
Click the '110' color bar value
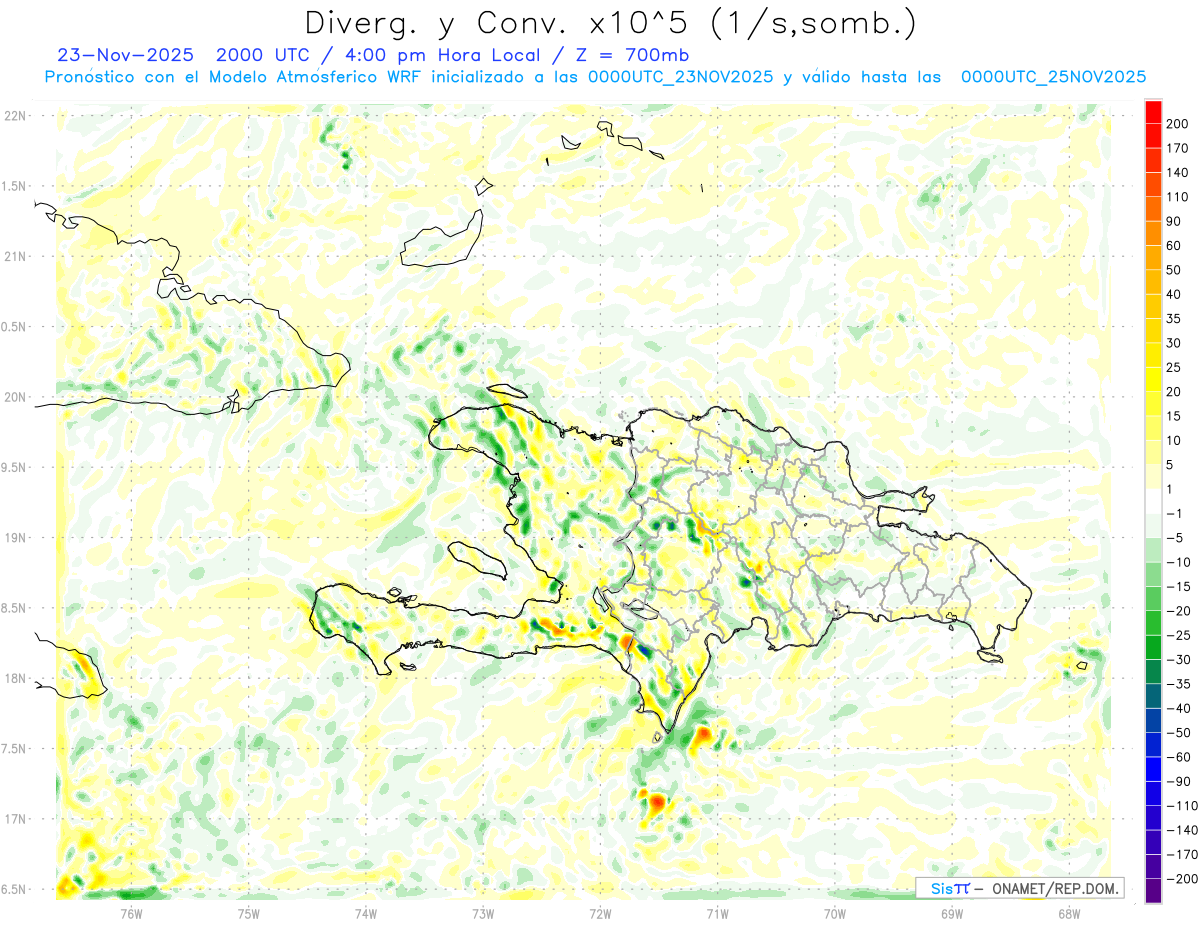pos(1179,198)
